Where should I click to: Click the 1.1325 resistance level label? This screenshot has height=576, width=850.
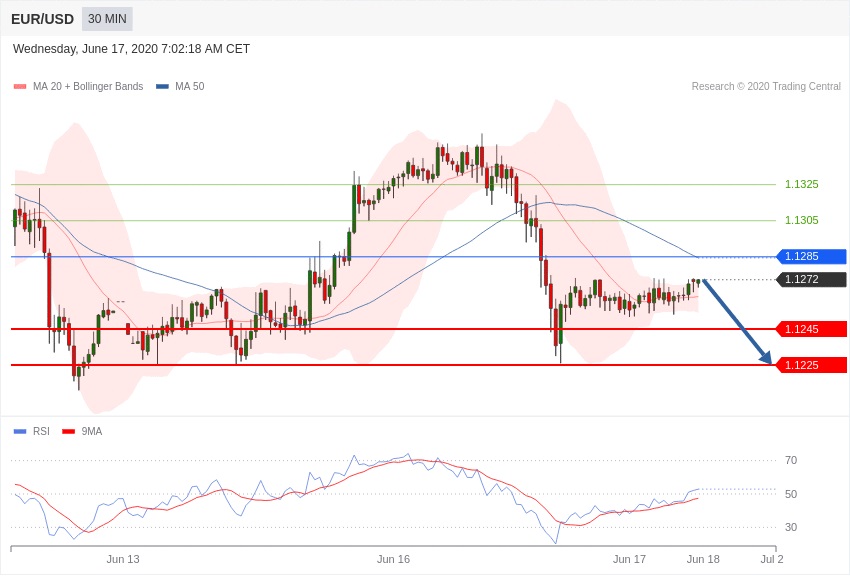802,184
